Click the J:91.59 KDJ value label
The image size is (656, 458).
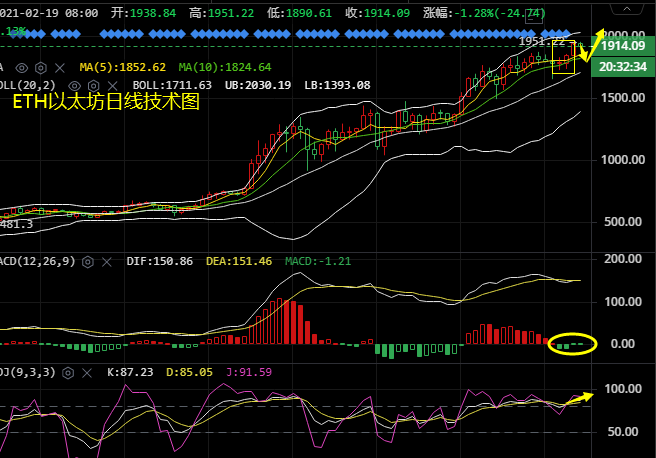point(250,373)
